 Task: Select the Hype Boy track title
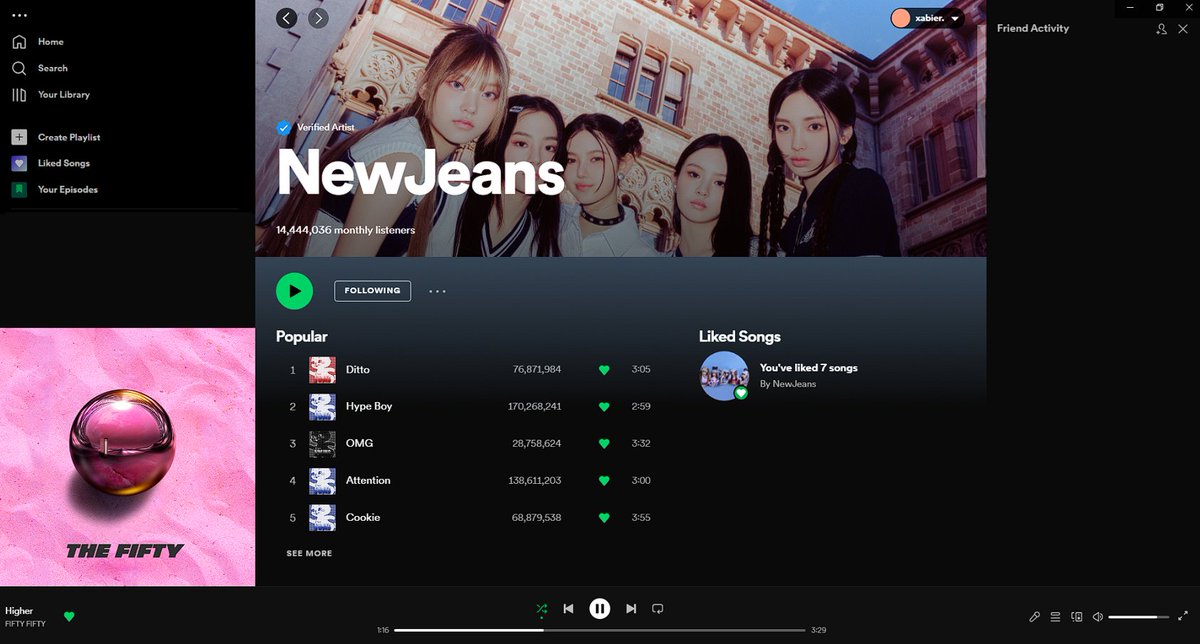click(369, 407)
